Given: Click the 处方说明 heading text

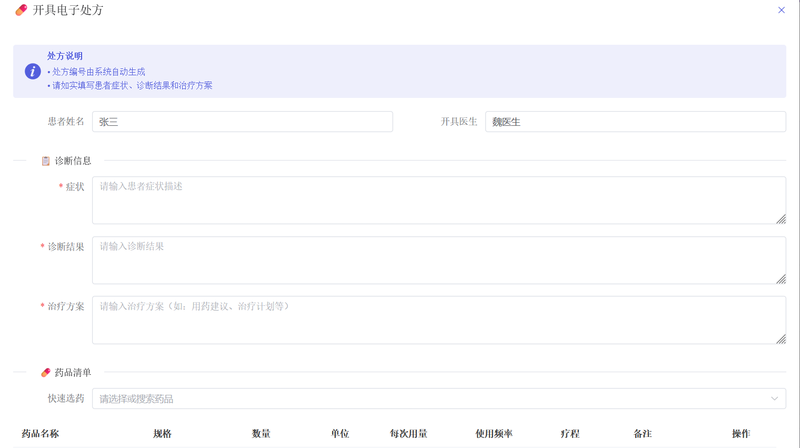Looking at the screenshot, I should click(65, 56).
